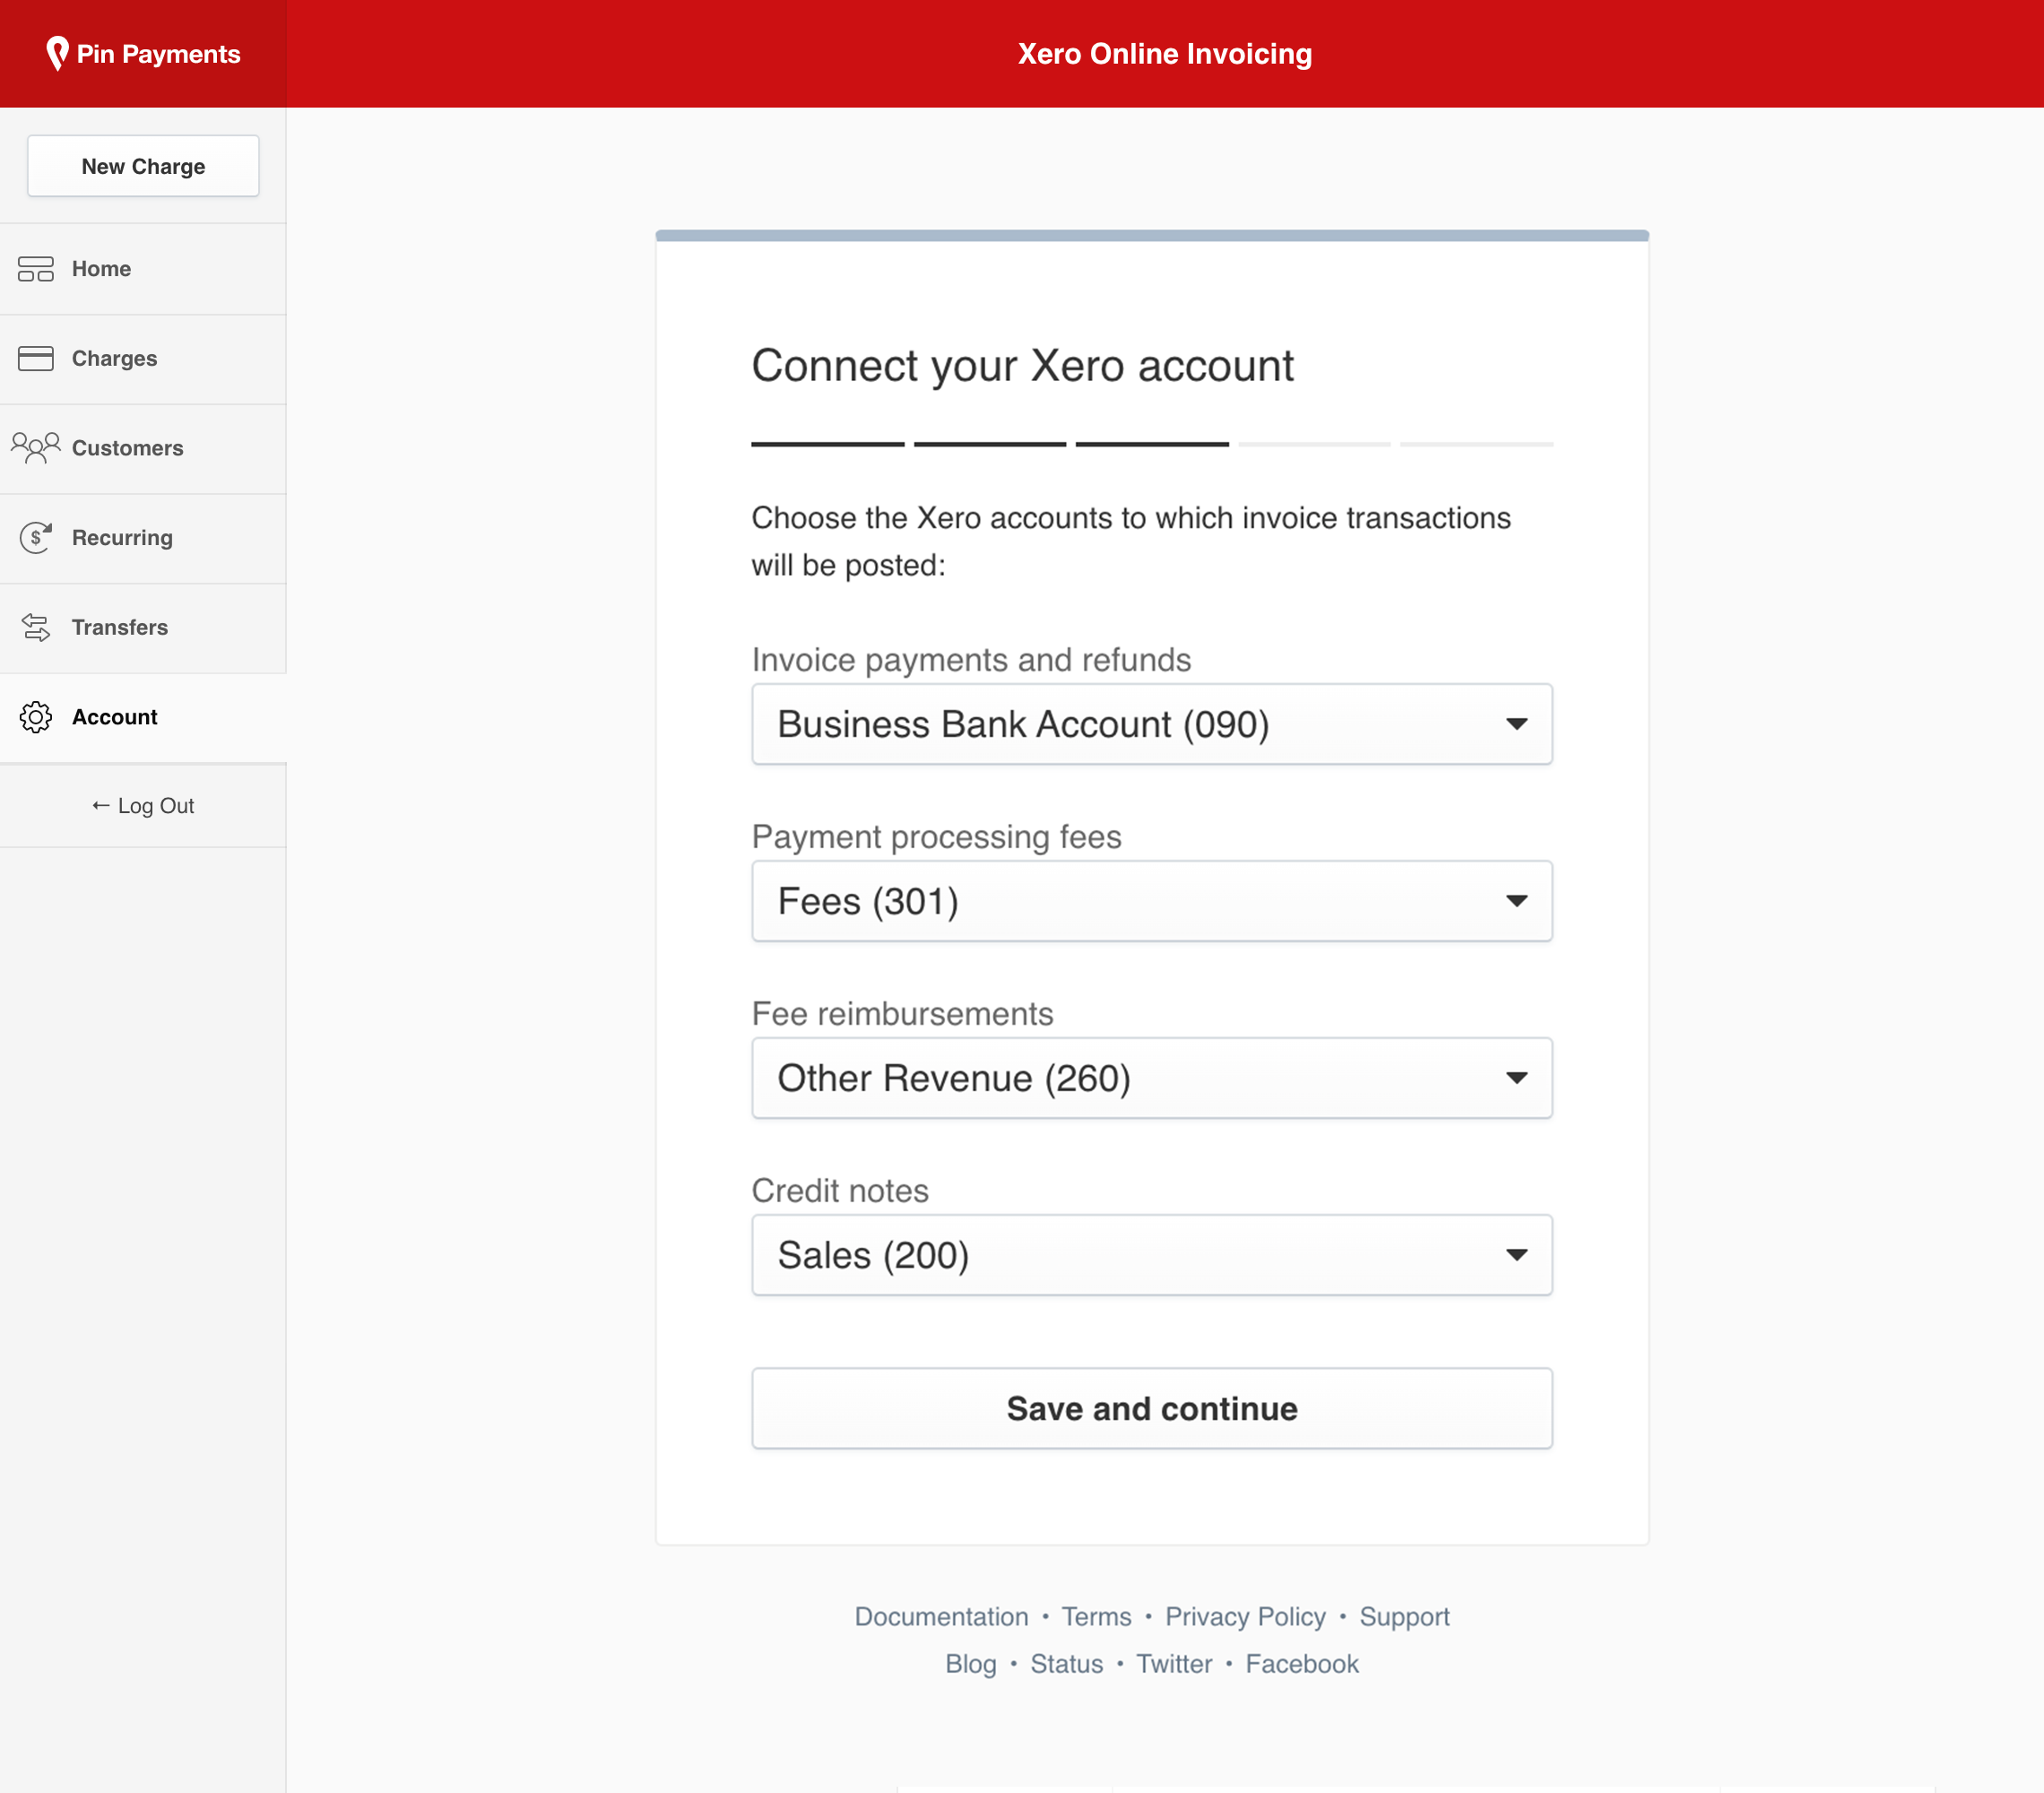
Task: Expand the Payment processing fees dropdown
Action: coord(1152,898)
